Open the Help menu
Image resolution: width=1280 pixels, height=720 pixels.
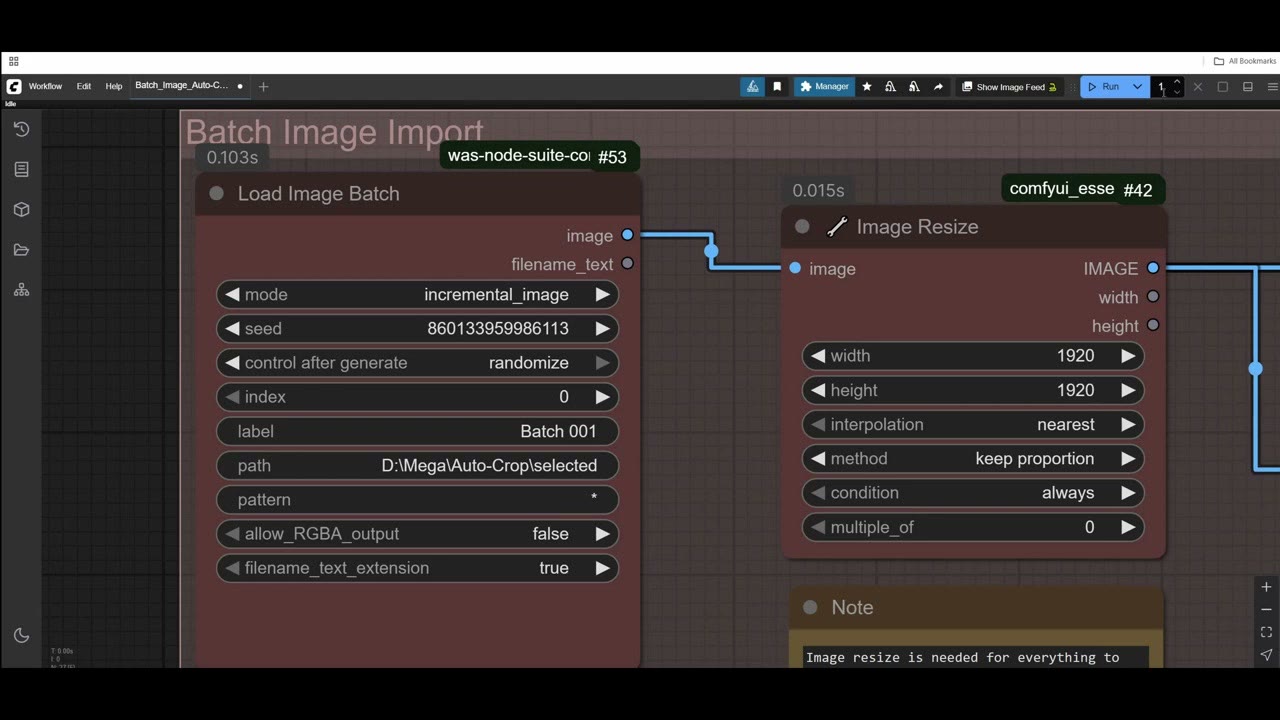coord(114,86)
